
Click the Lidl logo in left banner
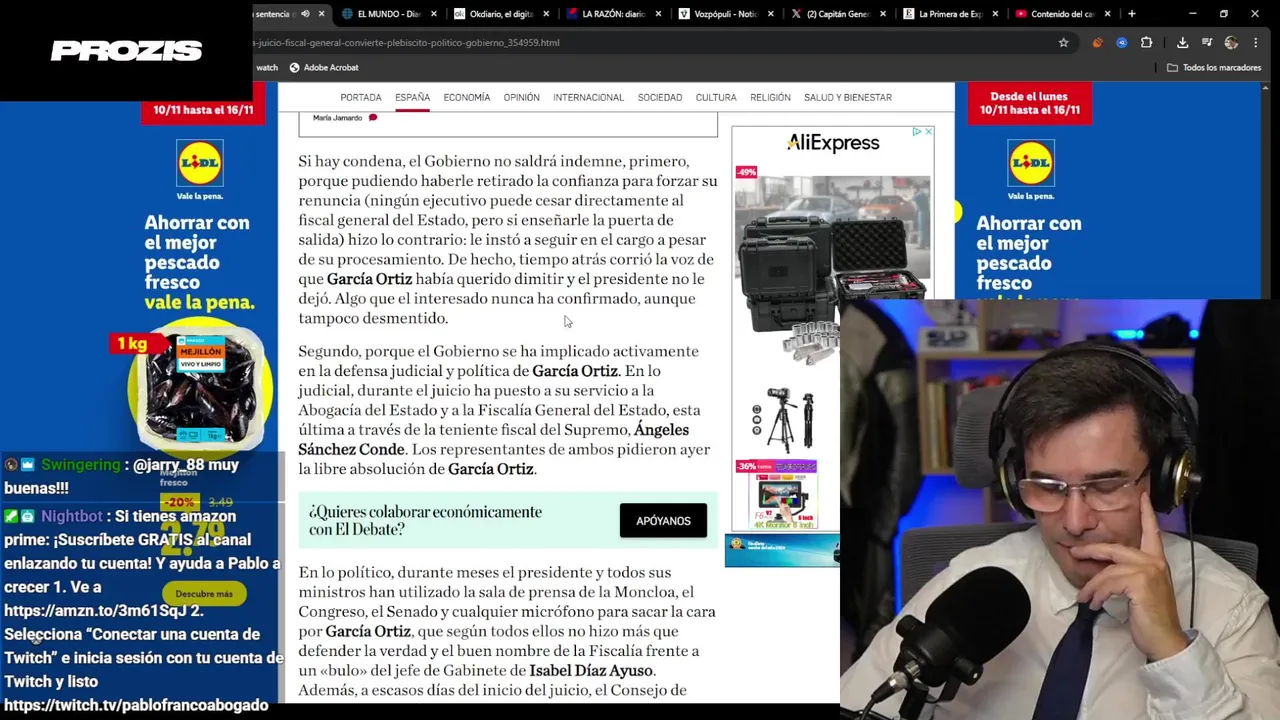[x=199, y=164]
